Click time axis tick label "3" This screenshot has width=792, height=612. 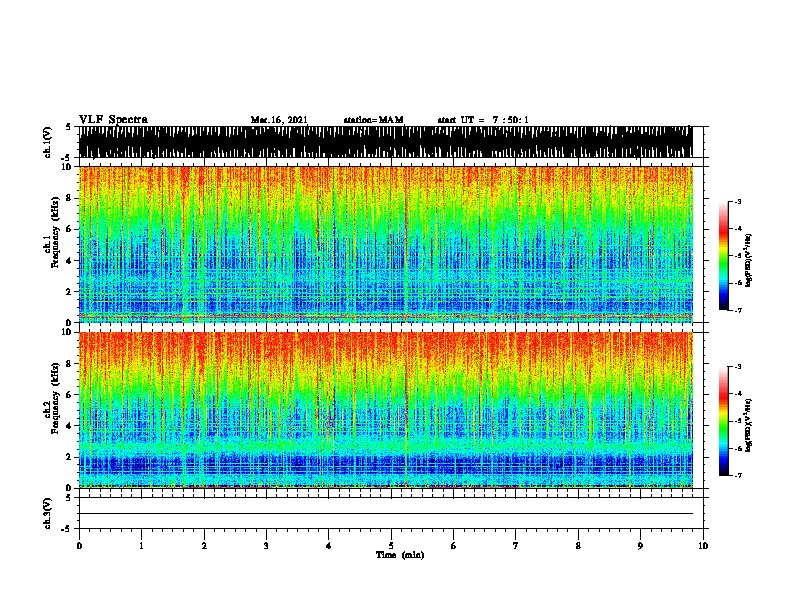click(266, 546)
